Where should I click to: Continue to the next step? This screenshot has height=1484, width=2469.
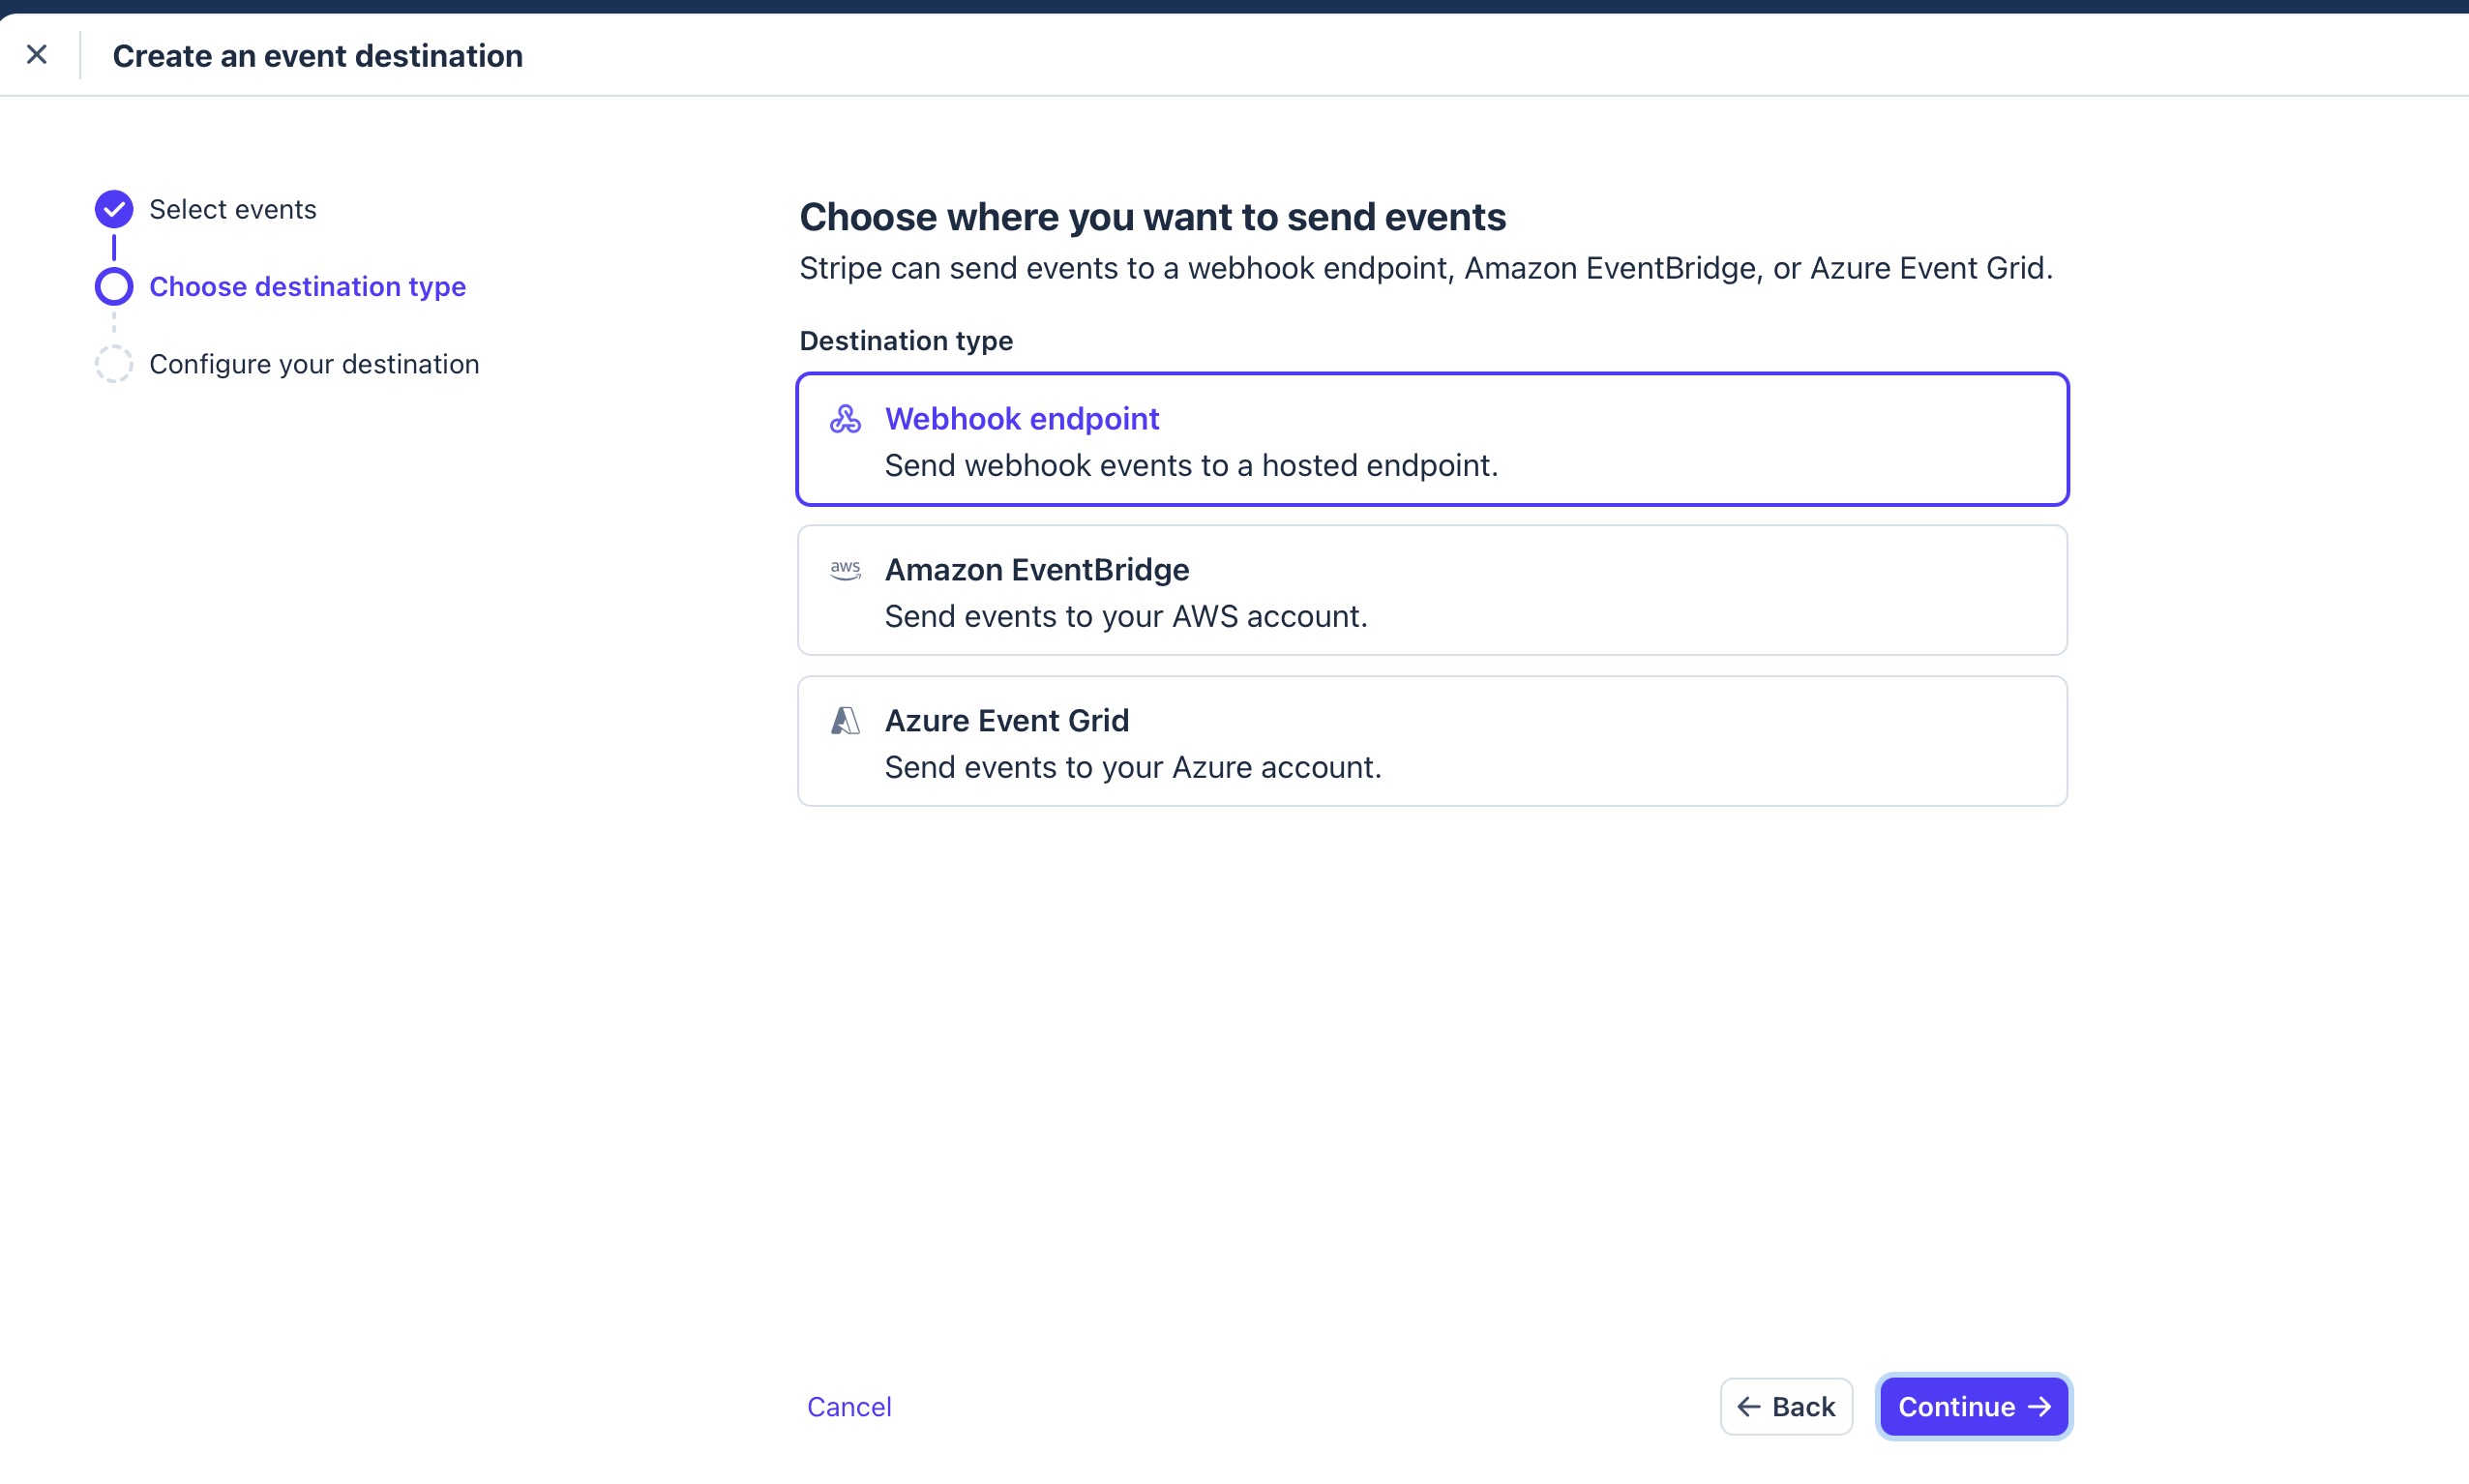(x=1974, y=1407)
